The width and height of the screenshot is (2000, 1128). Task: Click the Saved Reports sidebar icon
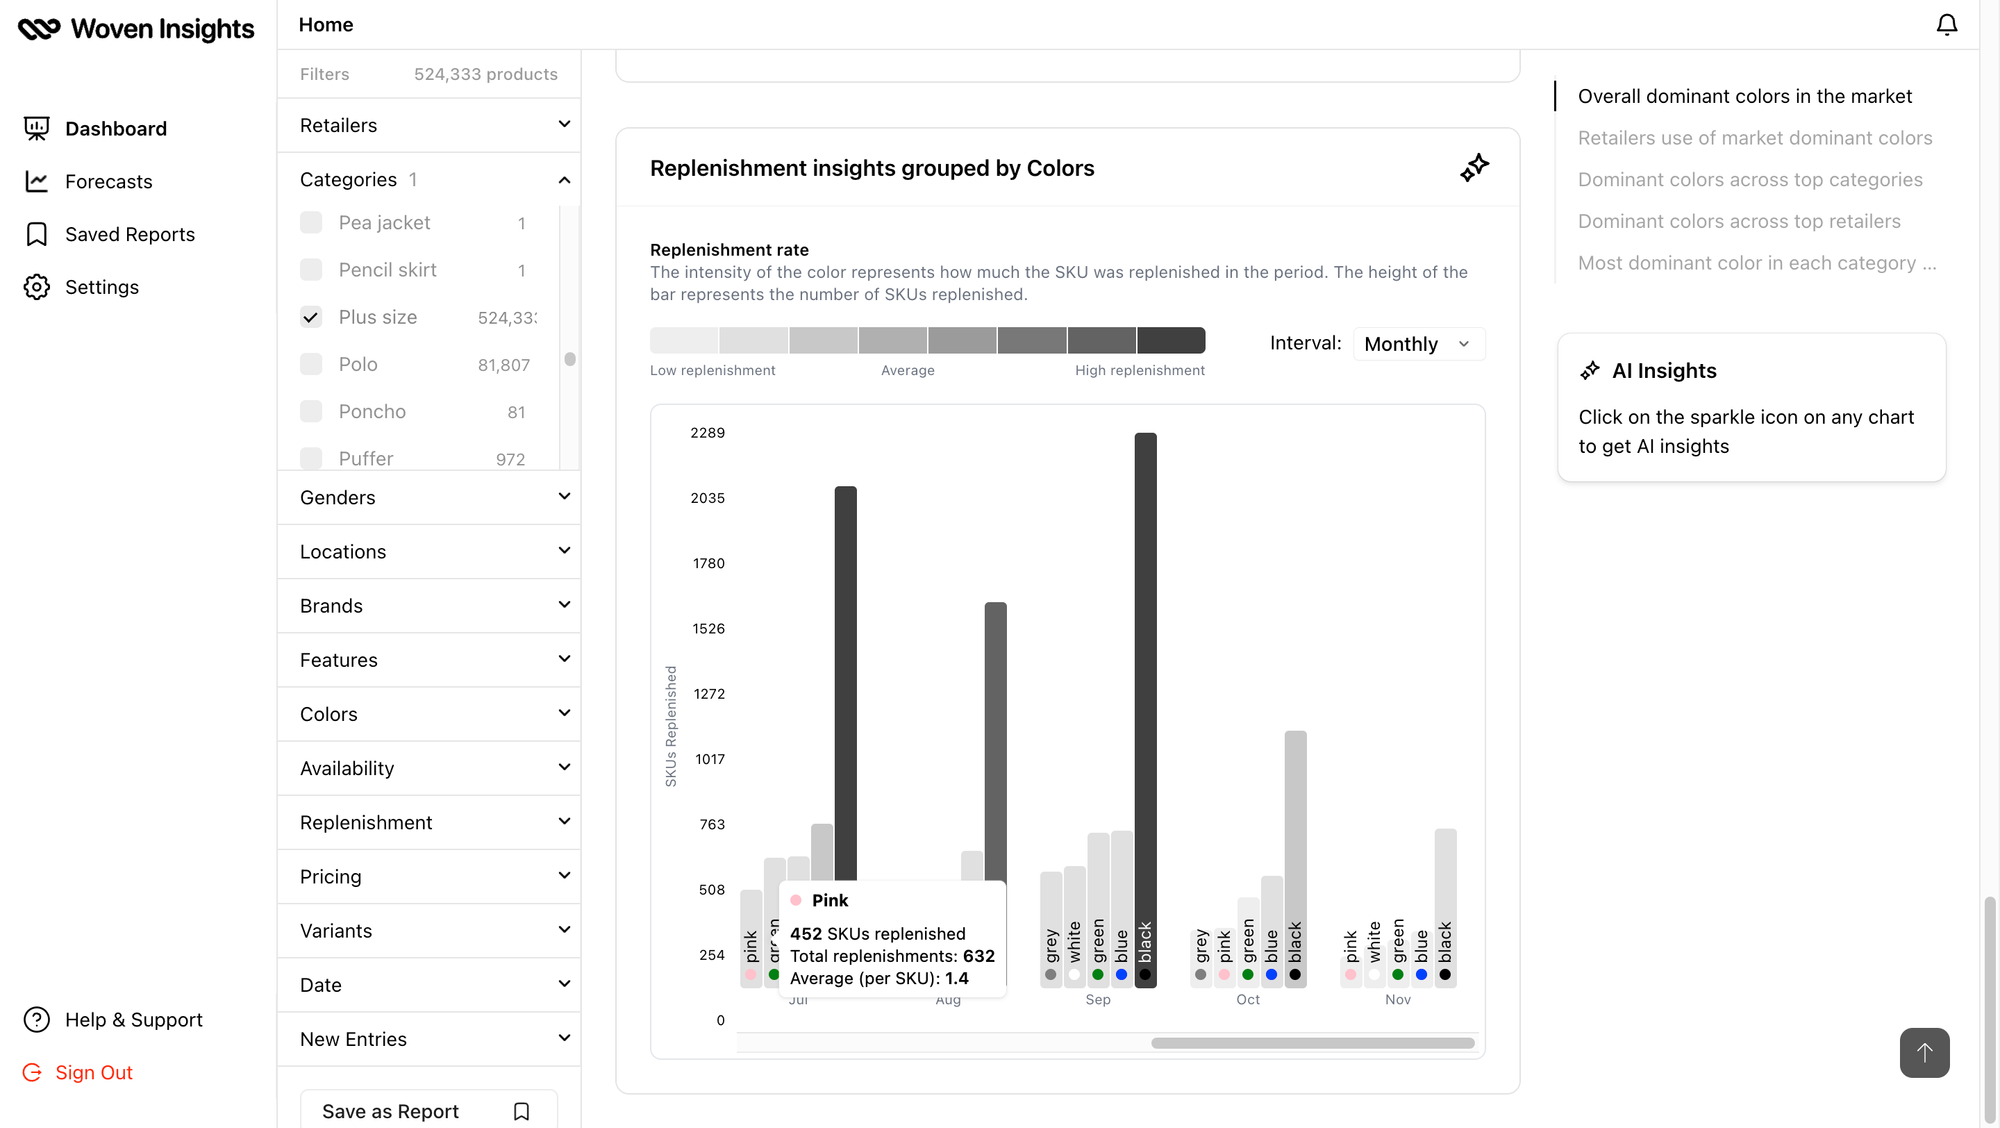[37, 234]
